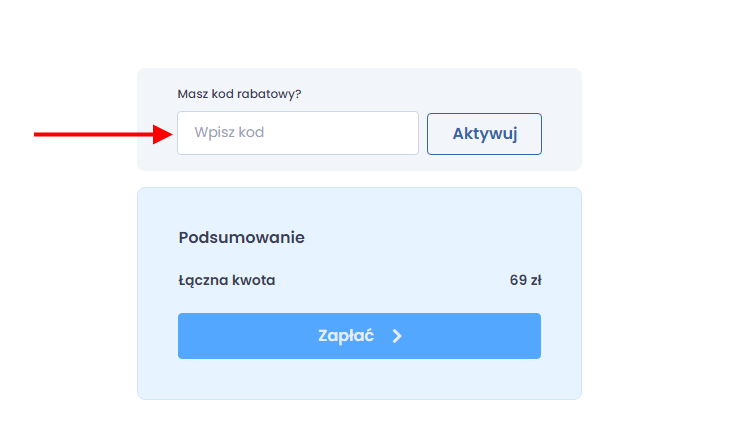Click the Aktywuj text label

(485, 134)
